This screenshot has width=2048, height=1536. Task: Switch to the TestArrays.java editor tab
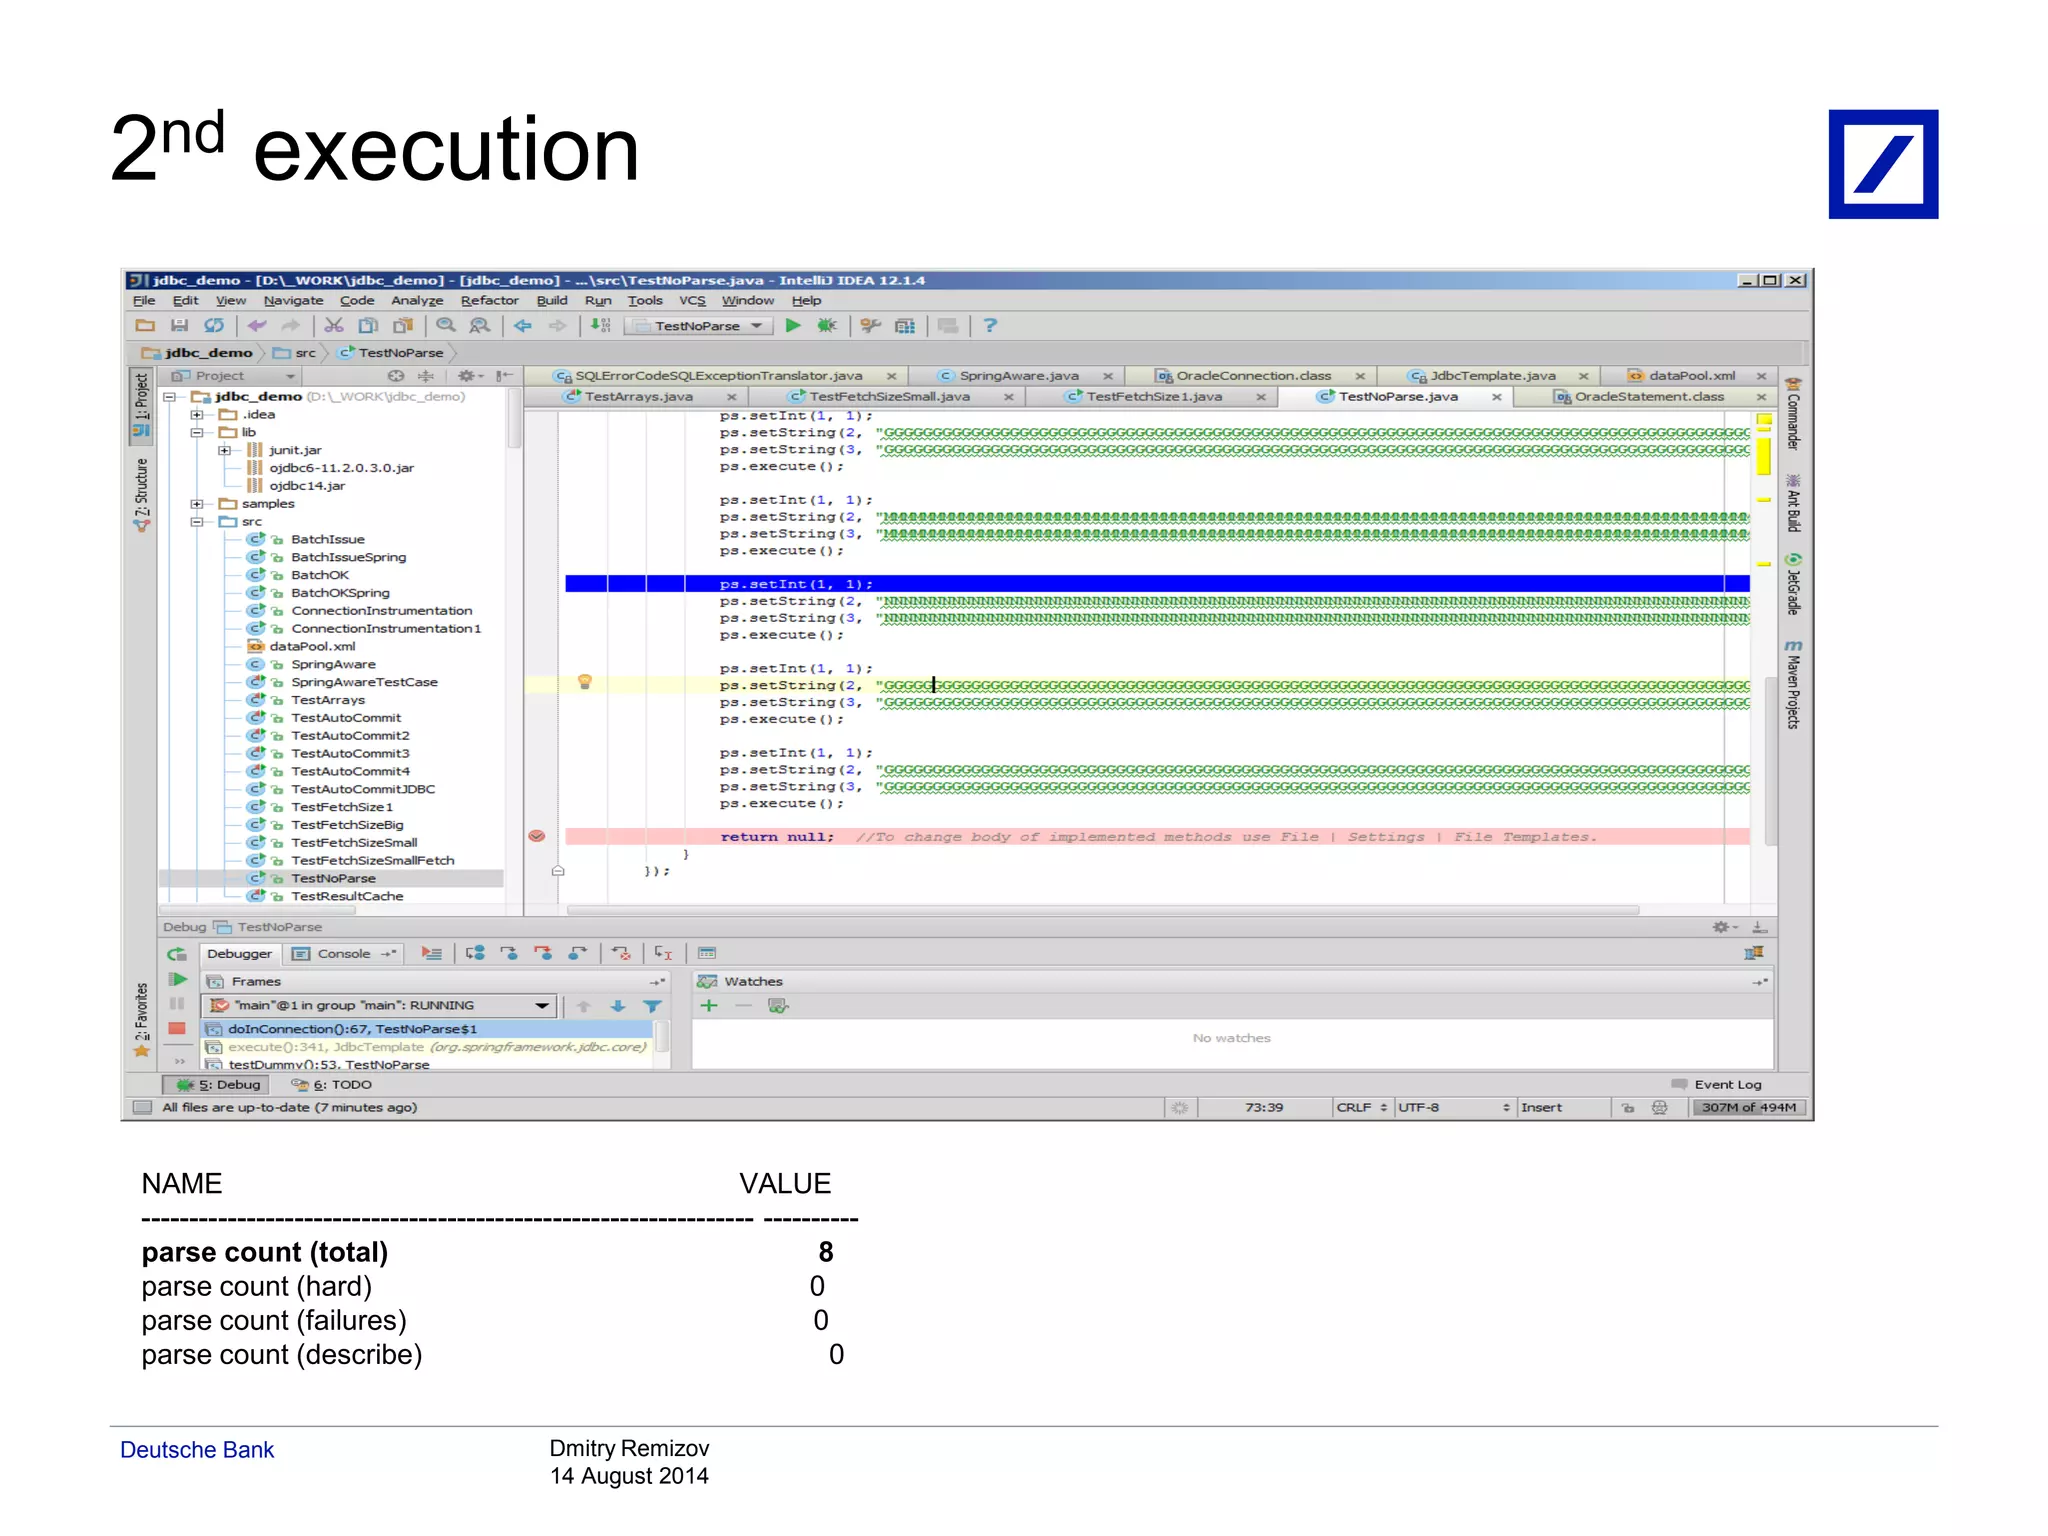point(639,397)
